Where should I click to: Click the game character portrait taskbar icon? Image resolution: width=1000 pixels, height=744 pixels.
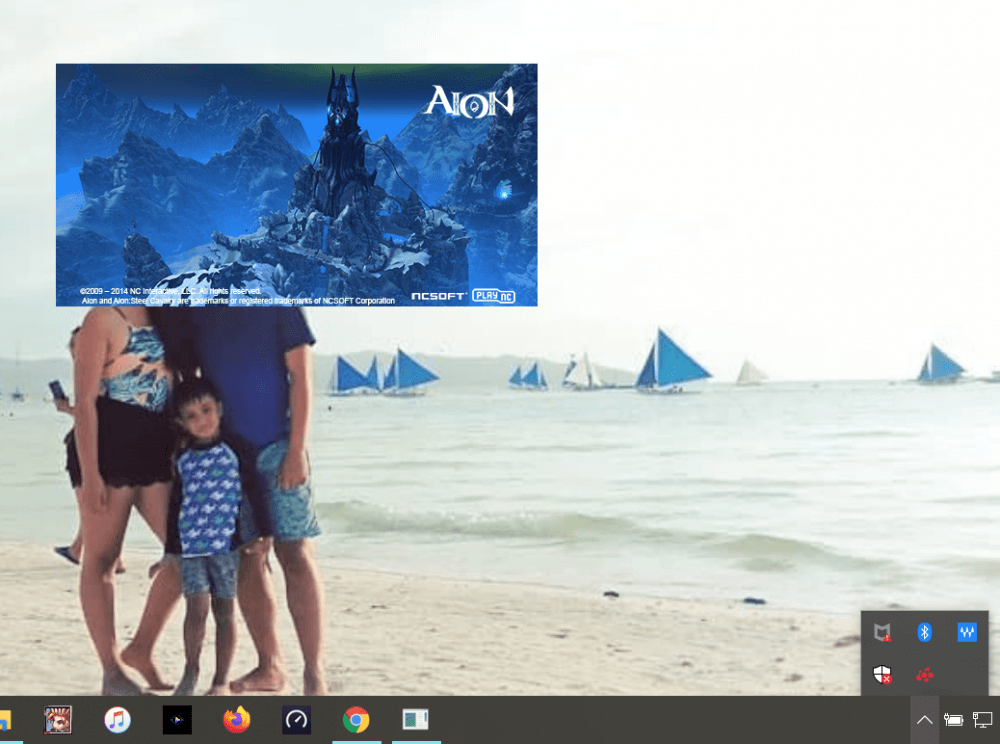(x=58, y=720)
